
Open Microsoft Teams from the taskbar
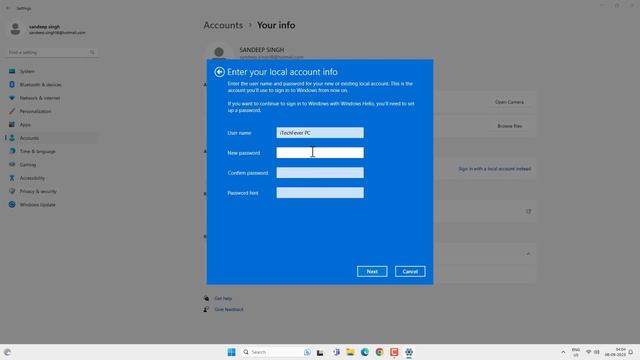pos(336,352)
